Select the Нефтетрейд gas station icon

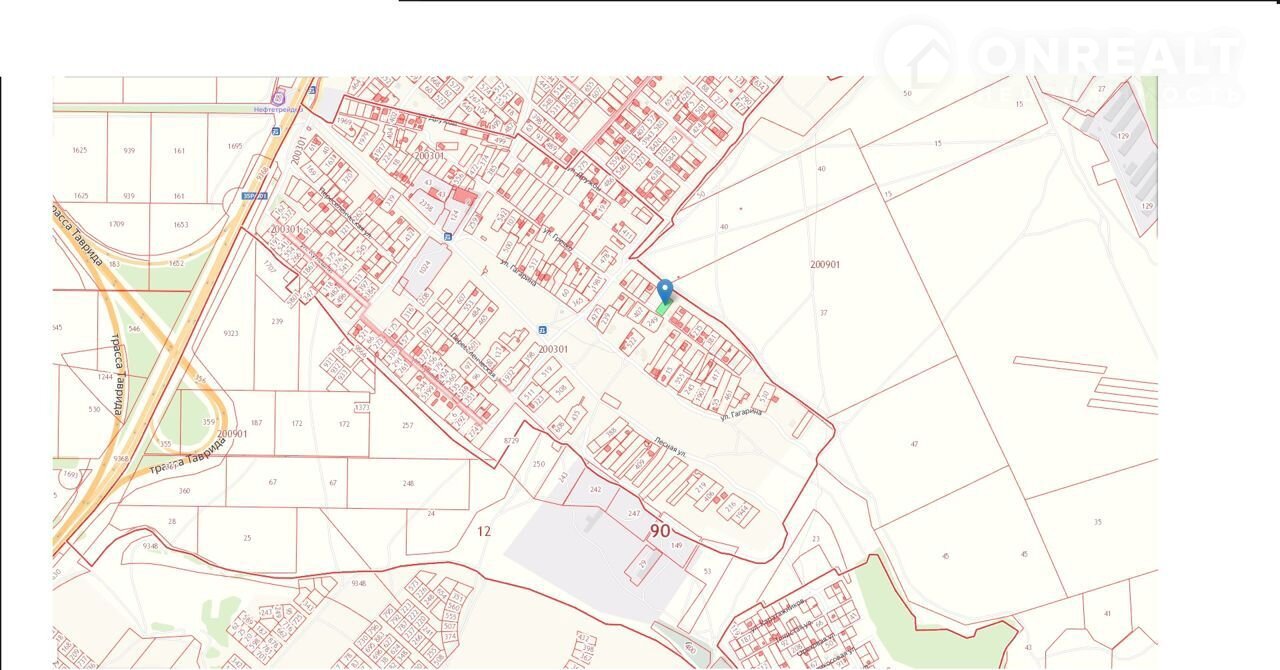[278, 97]
